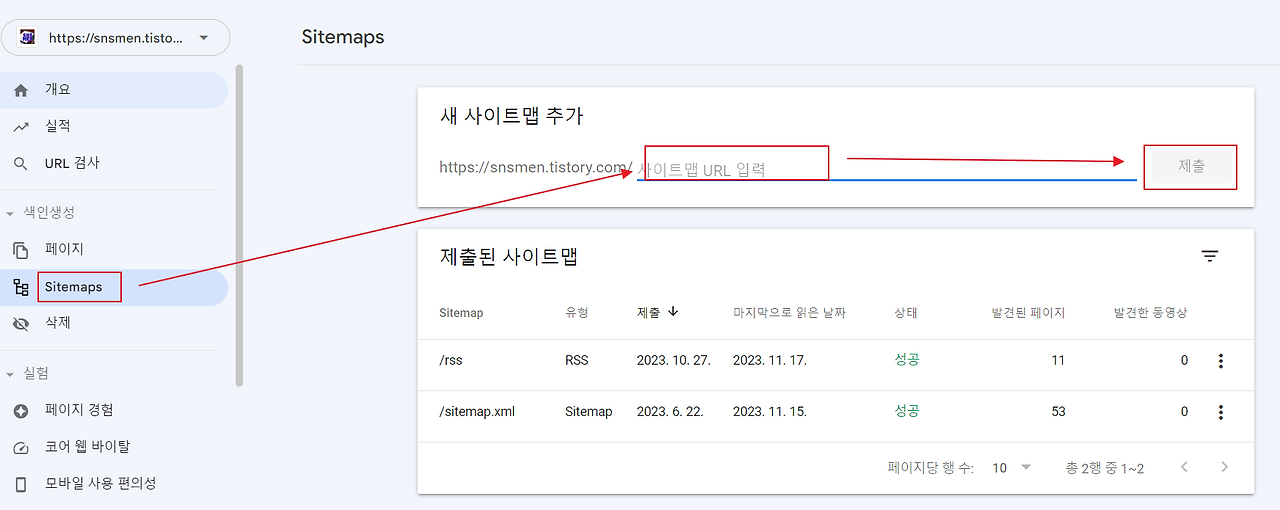This screenshot has width=1280, height=510.
Task: Open the 페이지 menu item
Action: pyautogui.click(x=114, y=249)
